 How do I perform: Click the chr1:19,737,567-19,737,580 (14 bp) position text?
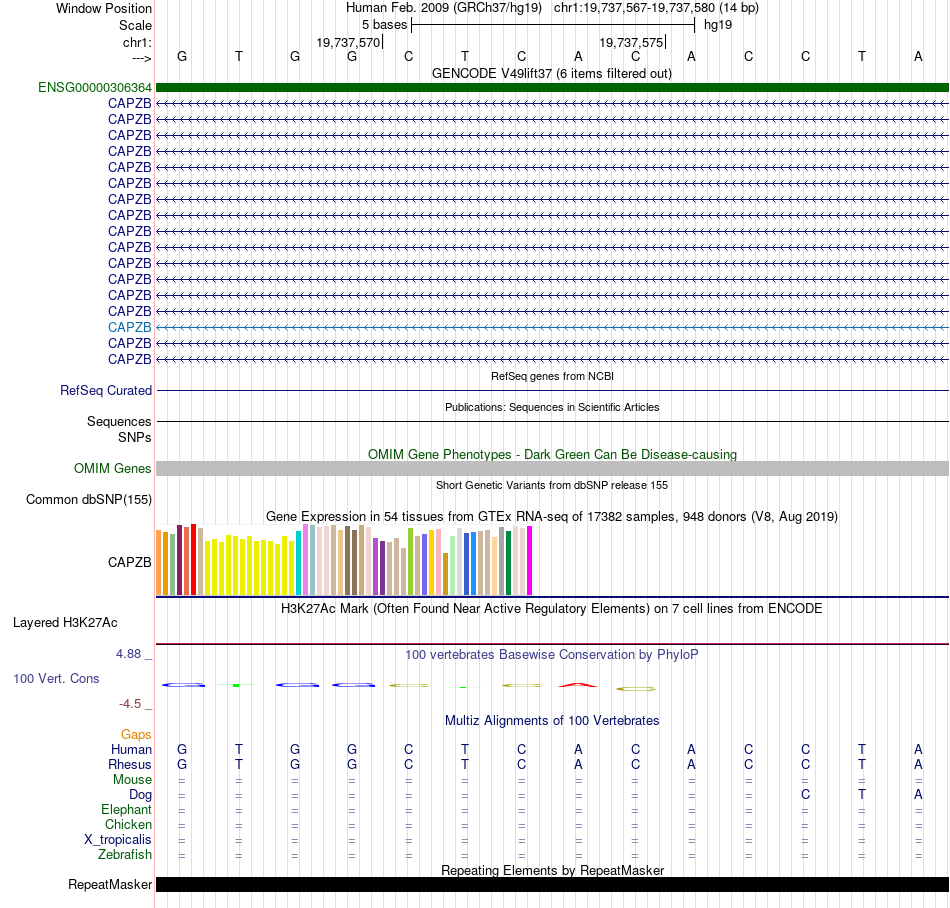tap(656, 8)
